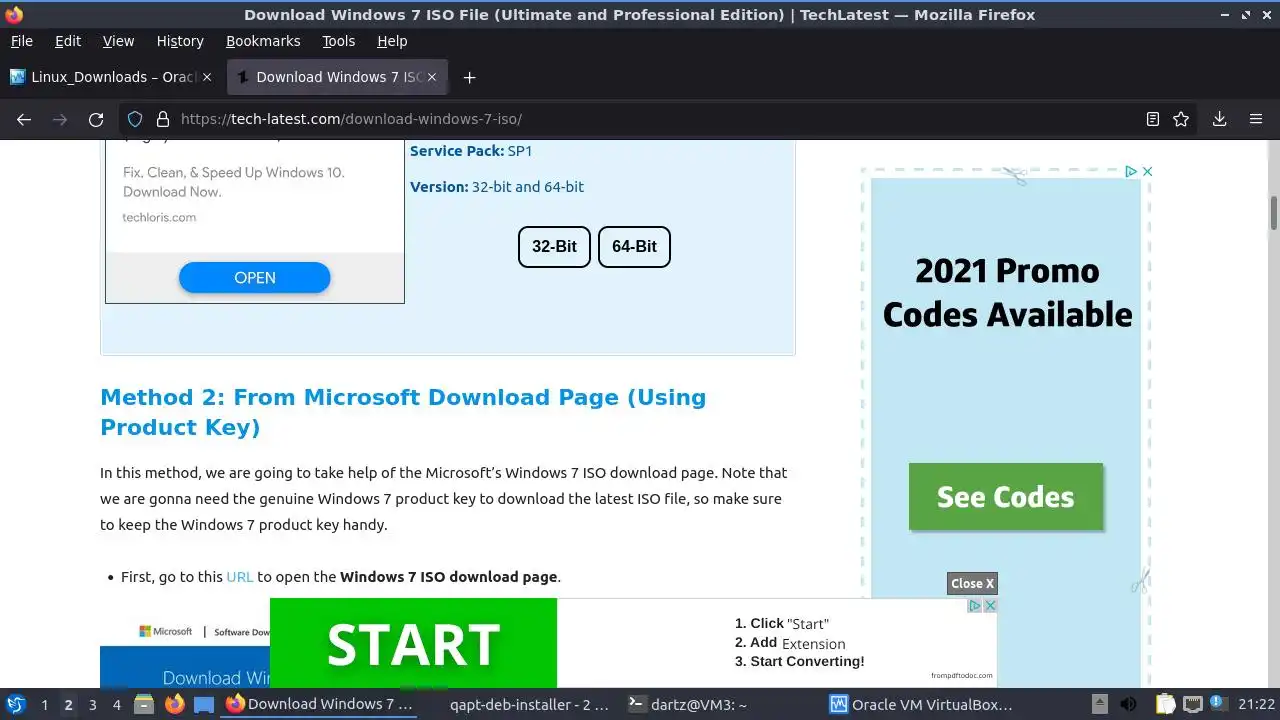Dismiss the bottom banner ad with its X icon
Image resolution: width=1280 pixels, height=720 pixels.
pyautogui.click(x=990, y=606)
